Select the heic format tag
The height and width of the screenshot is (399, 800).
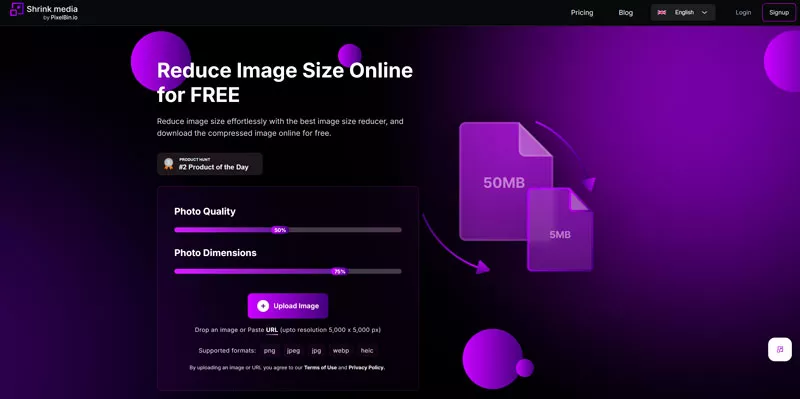[x=367, y=351]
